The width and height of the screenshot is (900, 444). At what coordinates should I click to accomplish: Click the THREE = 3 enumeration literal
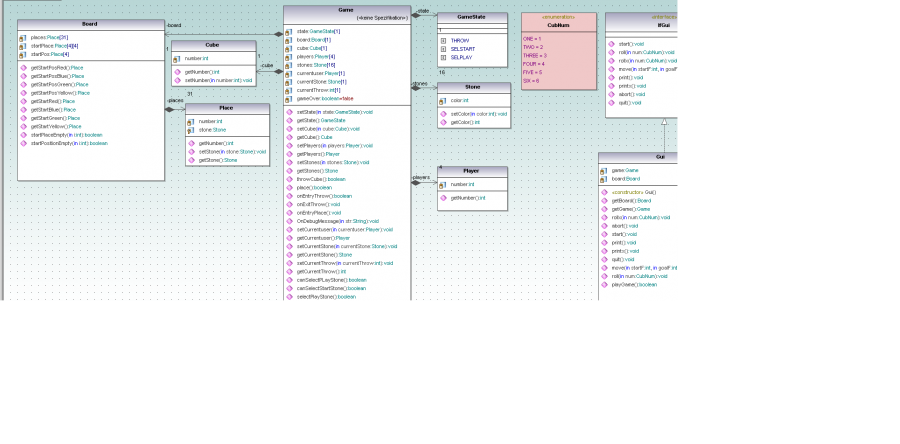point(534,56)
